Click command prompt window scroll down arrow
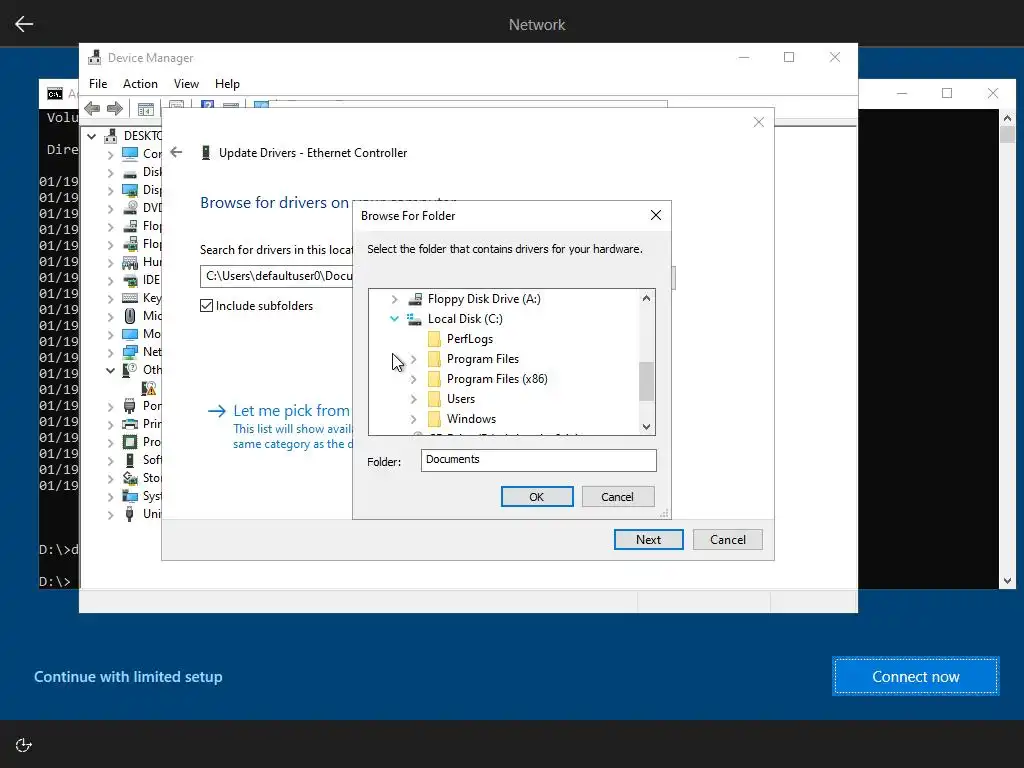Image resolution: width=1024 pixels, height=768 pixels. (x=1007, y=581)
